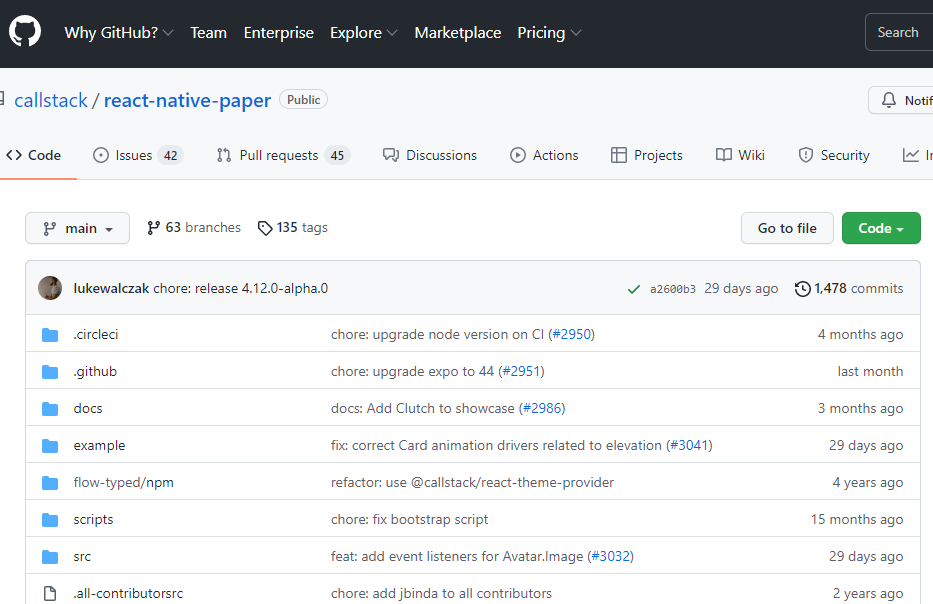This screenshot has width=933, height=604.
Task: Click the Actions play icon
Action: tap(518, 155)
